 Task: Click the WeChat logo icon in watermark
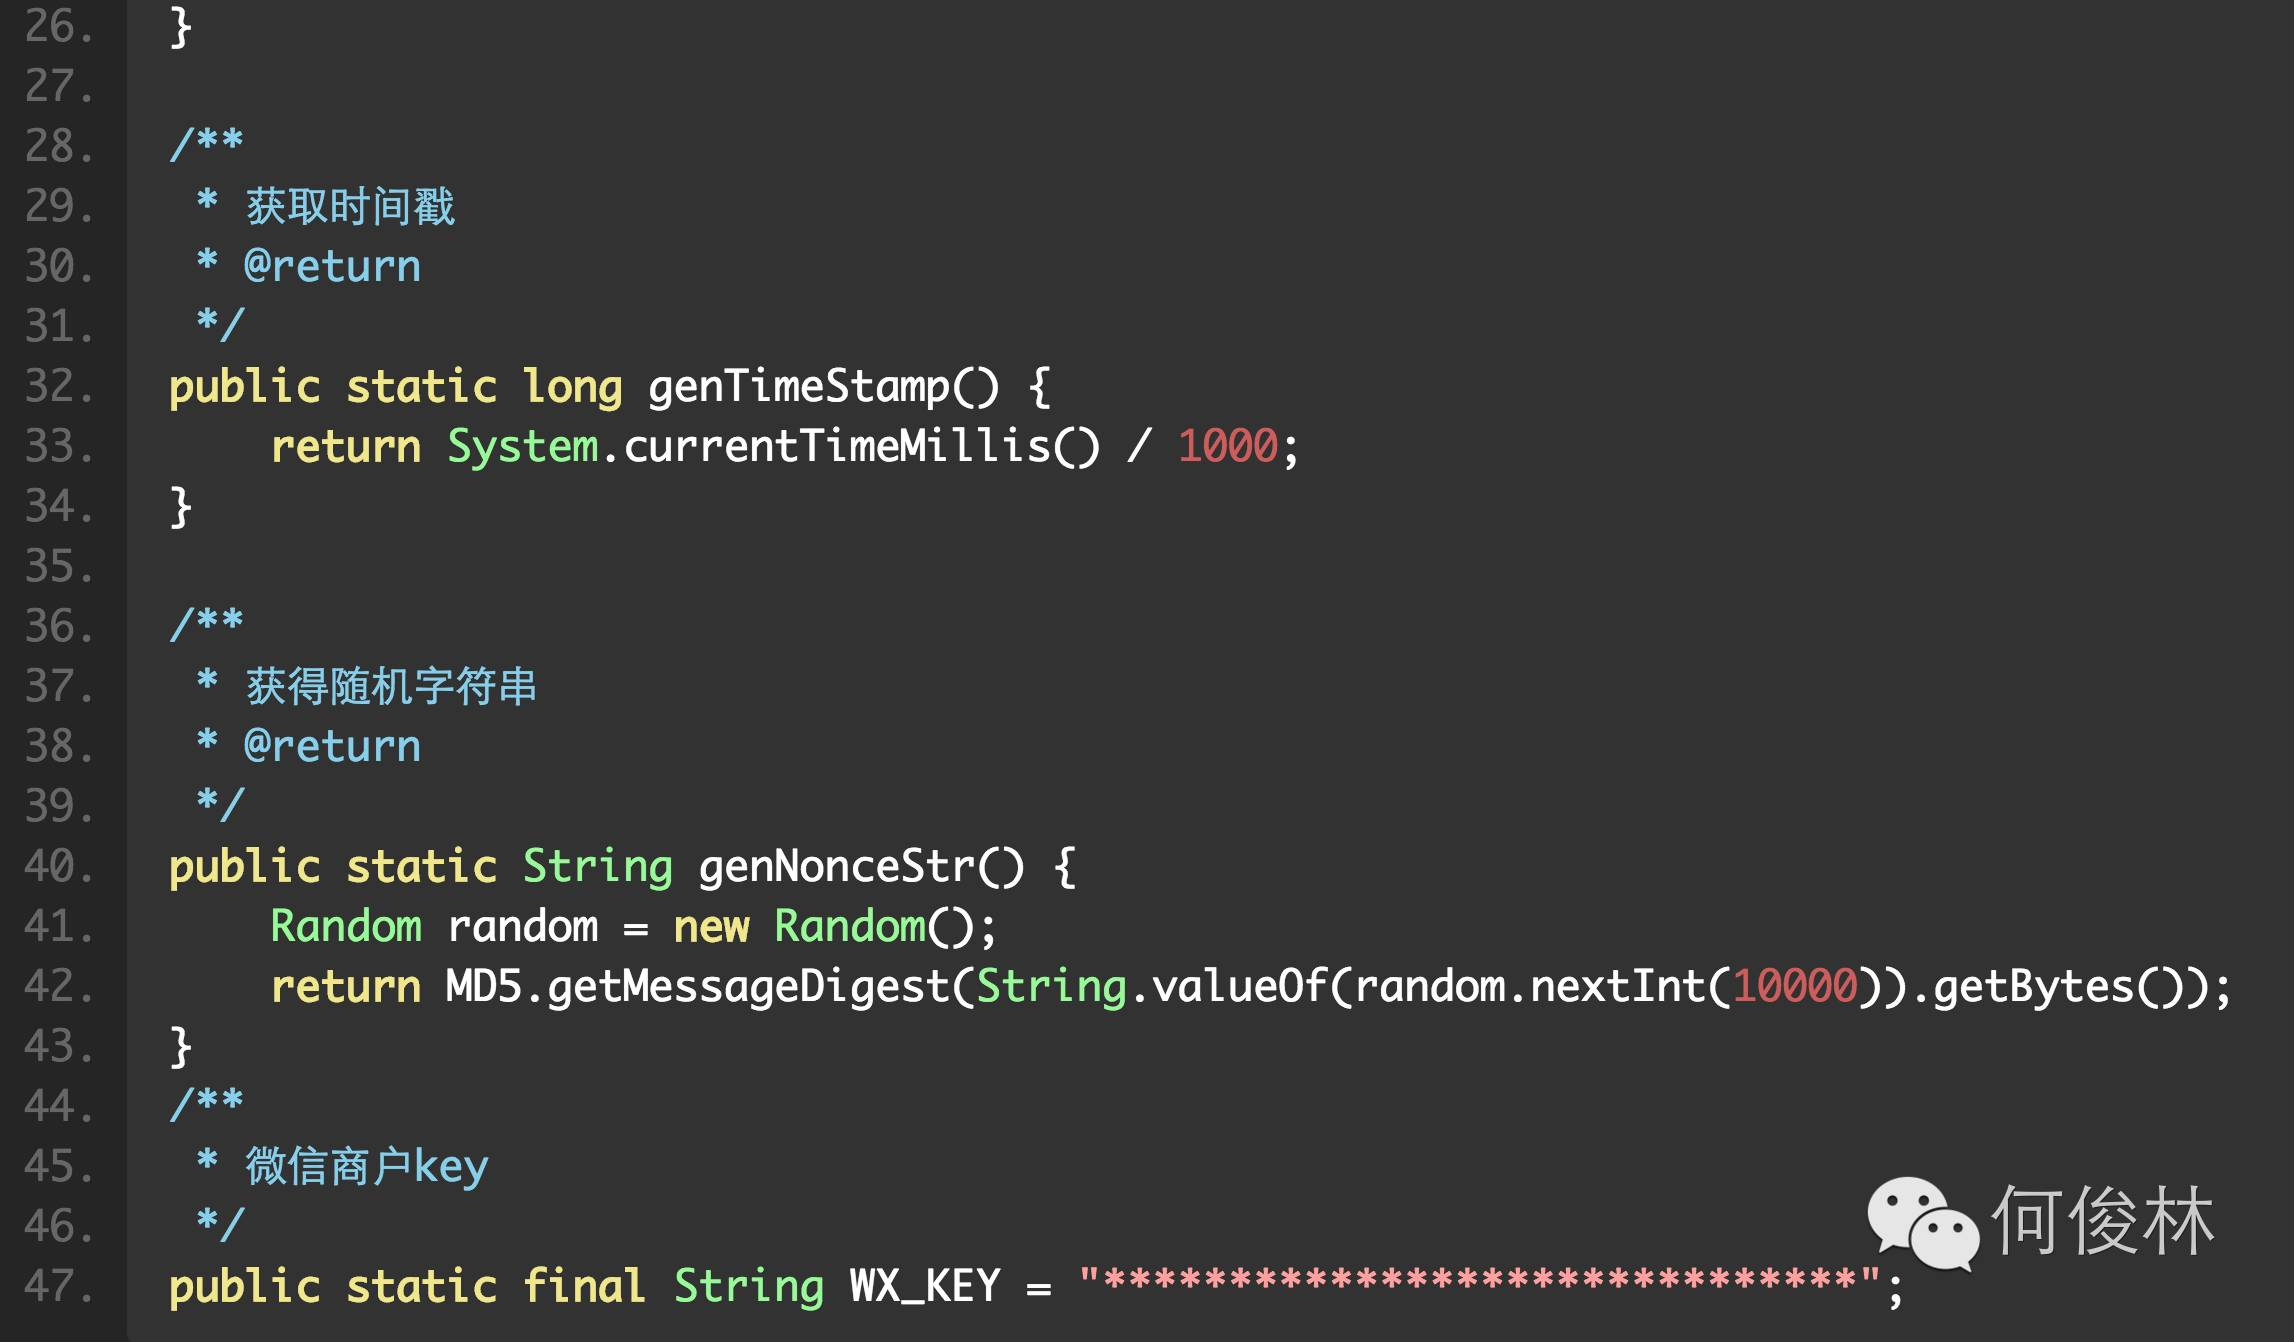1922,1223
